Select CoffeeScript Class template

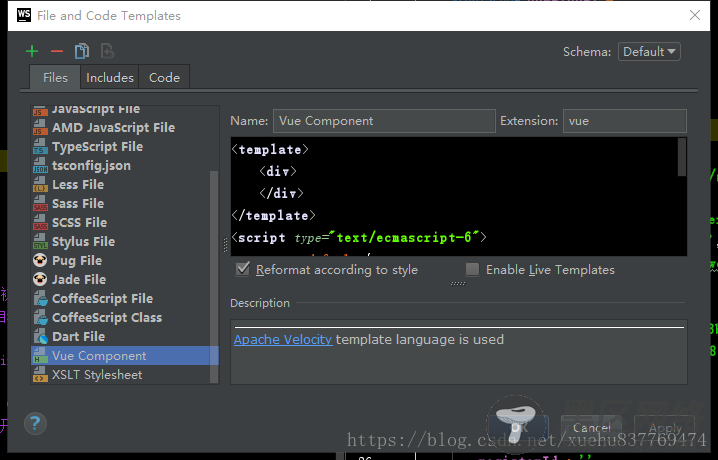[125, 317]
